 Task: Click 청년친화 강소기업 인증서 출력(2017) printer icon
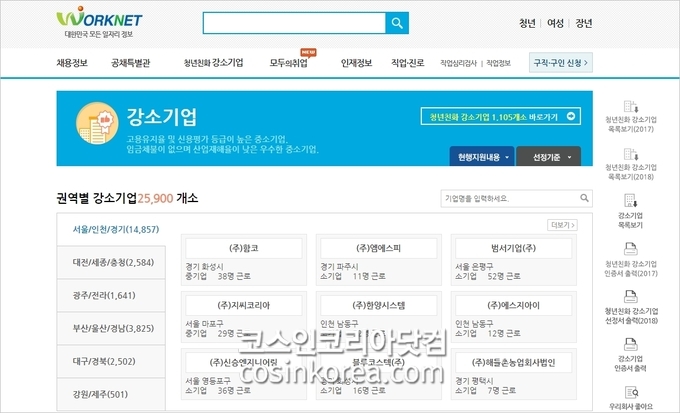point(631,249)
